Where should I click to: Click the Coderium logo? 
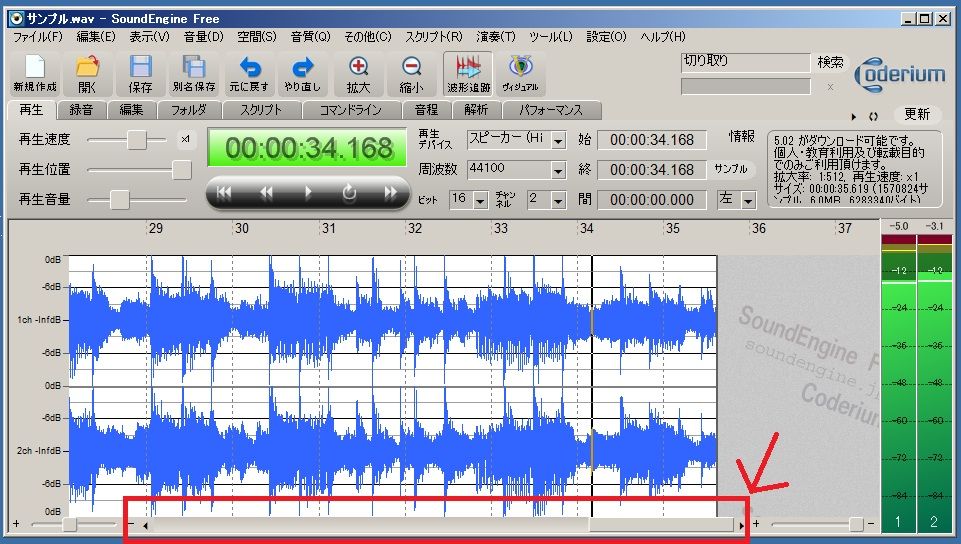[x=900, y=74]
